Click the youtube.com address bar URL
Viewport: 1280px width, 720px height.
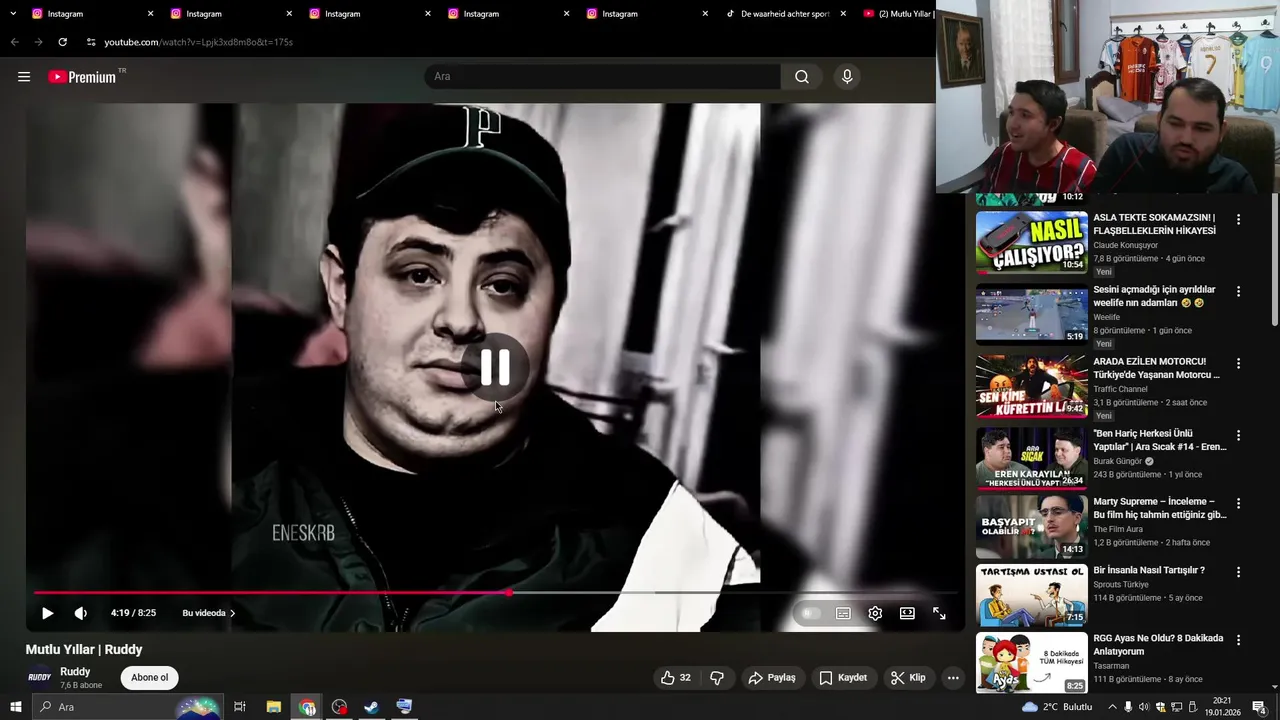click(x=198, y=42)
